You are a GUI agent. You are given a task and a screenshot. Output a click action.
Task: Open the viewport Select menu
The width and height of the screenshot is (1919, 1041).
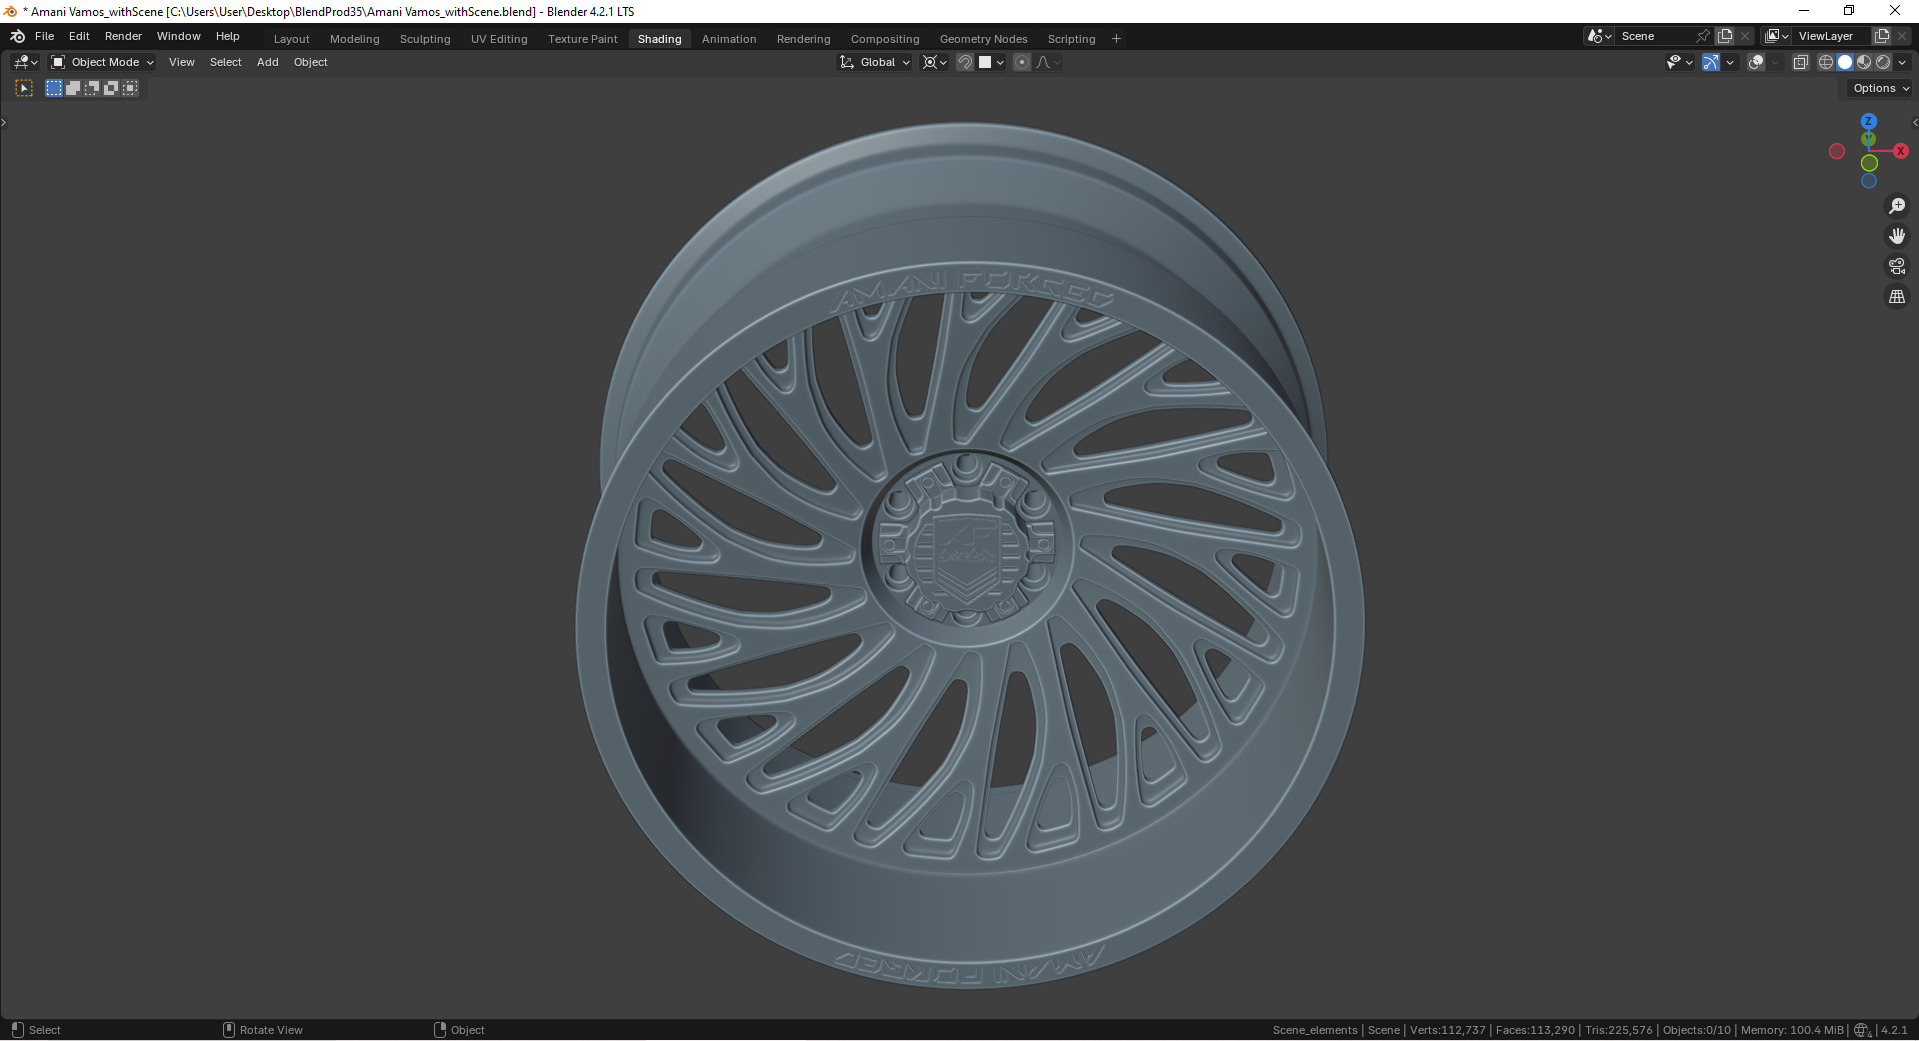pyautogui.click(x=226, y=62)
